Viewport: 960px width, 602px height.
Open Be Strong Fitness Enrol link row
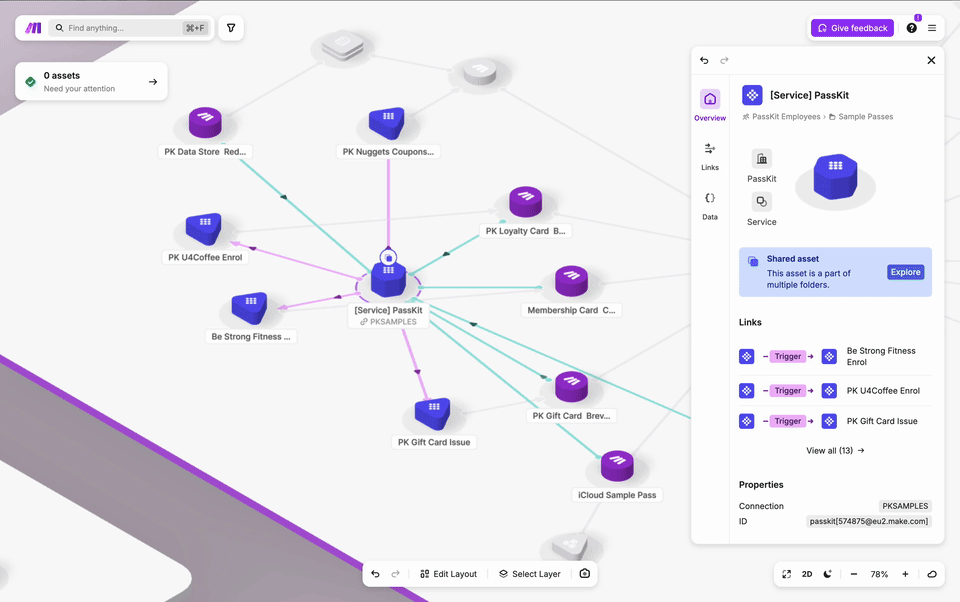(x=835, y=356)
